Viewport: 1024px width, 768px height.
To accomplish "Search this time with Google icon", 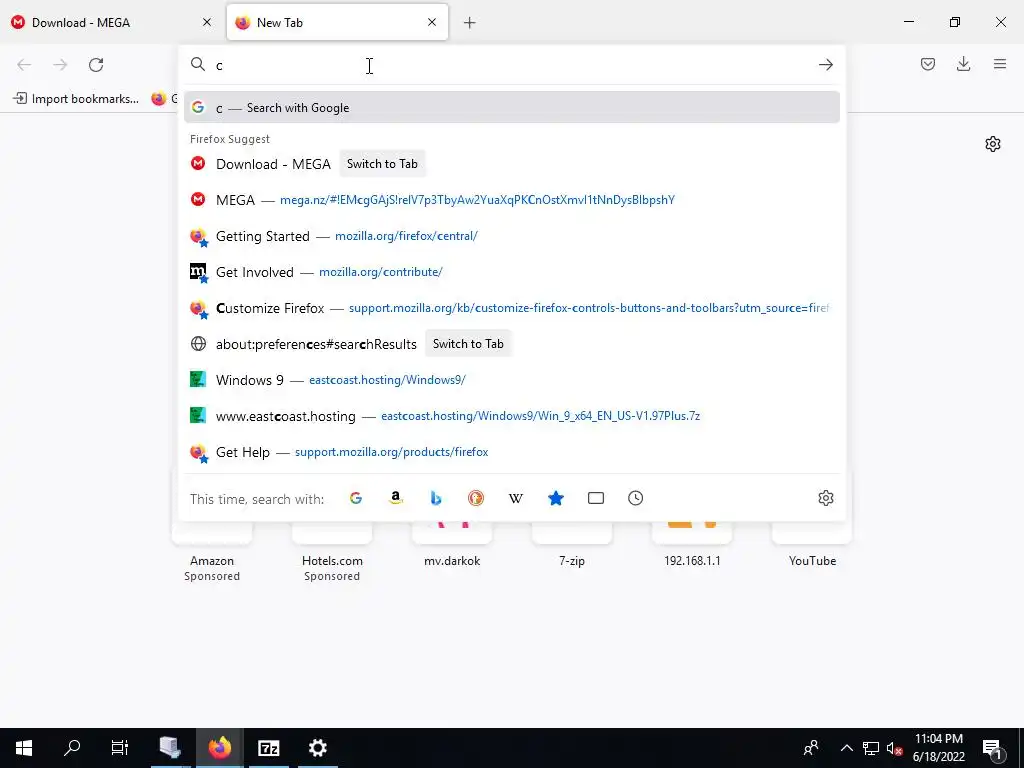I will [356, 498].
